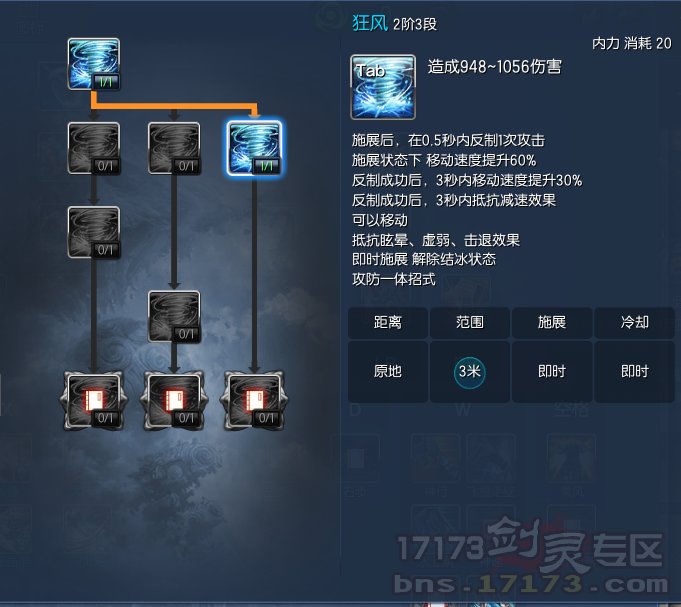This screenshot has width=681, height=607.
Task: Click the large Tab skill icon preview
Action: (383, 87)
